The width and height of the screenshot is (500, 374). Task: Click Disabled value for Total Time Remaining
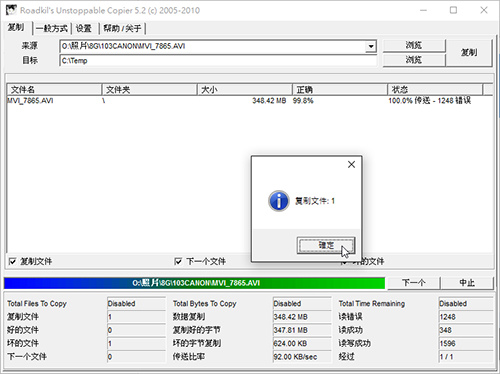click(x=466, y=304)
